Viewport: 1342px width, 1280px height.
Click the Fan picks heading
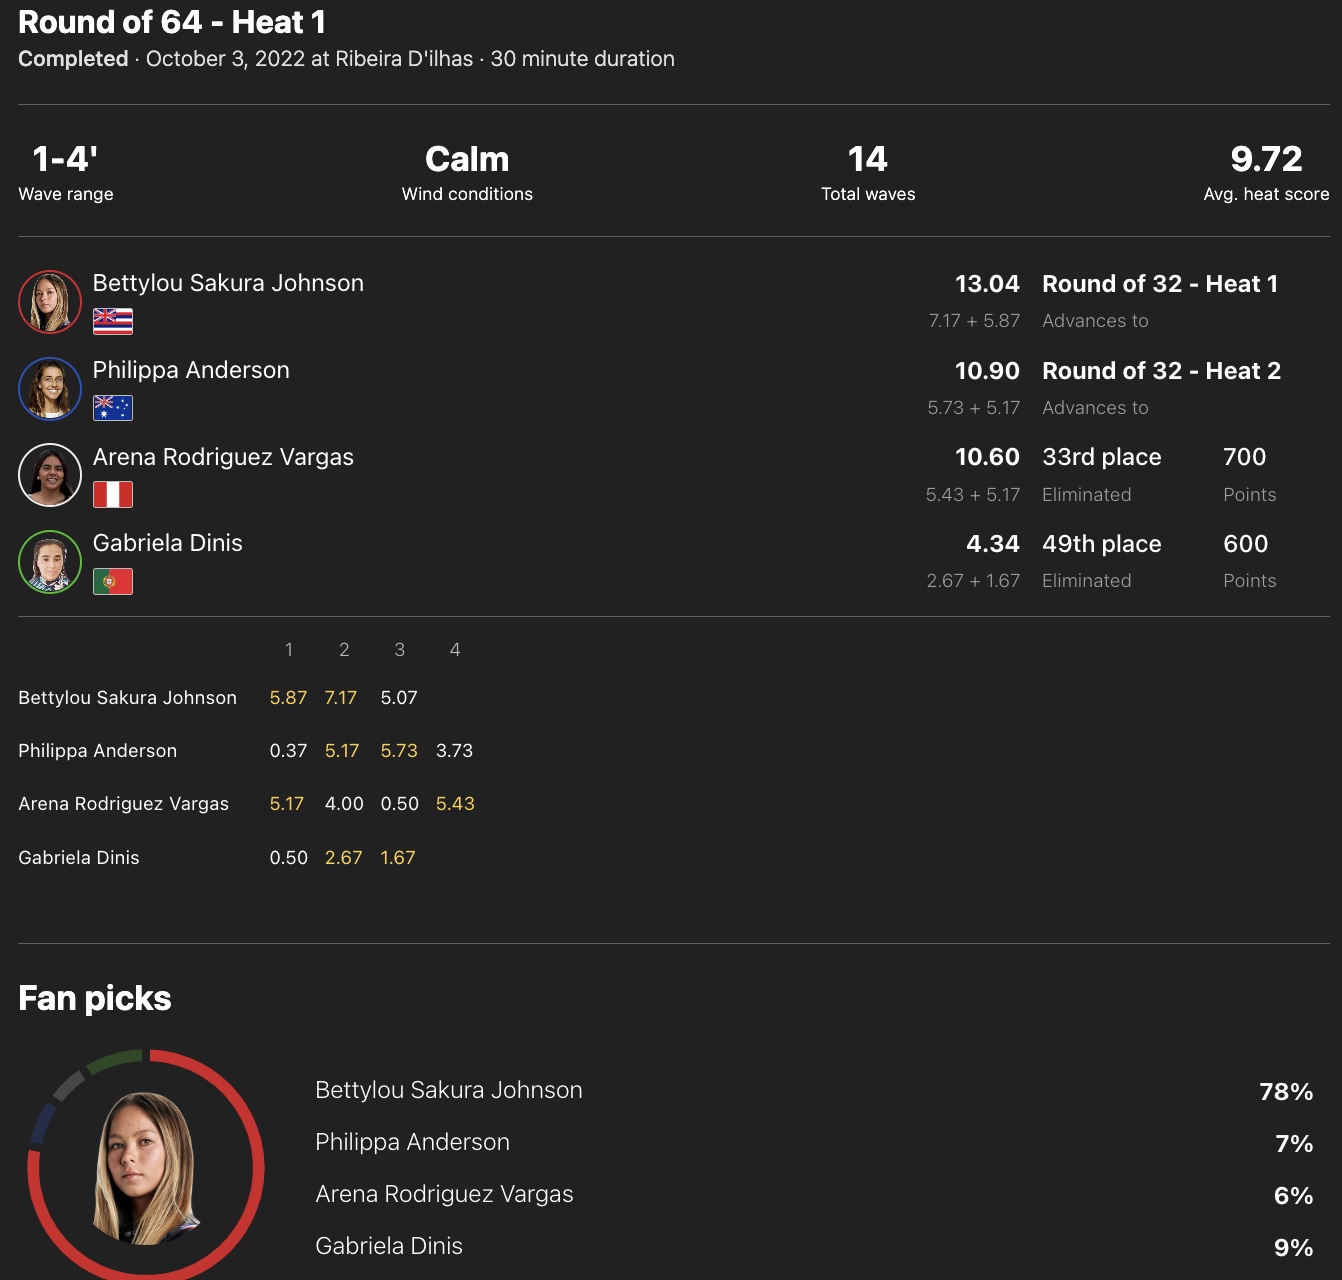[x=95, y=998]
